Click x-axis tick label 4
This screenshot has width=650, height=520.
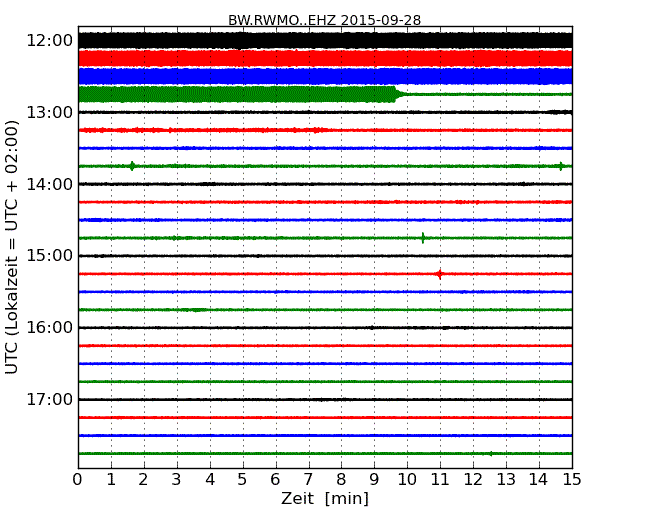tap(210, 480)
